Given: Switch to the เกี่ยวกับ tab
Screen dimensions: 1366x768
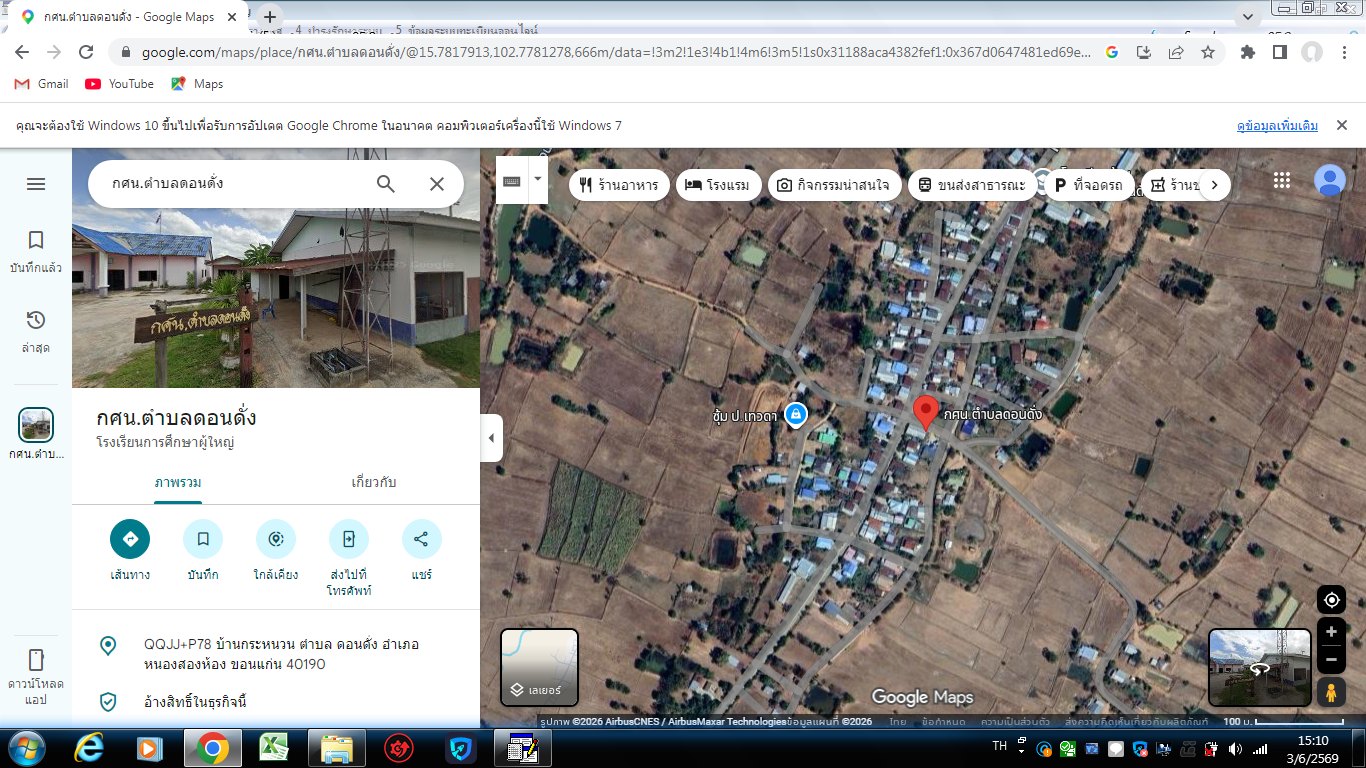Looking at the screenshot, I should tap(374, 482).
